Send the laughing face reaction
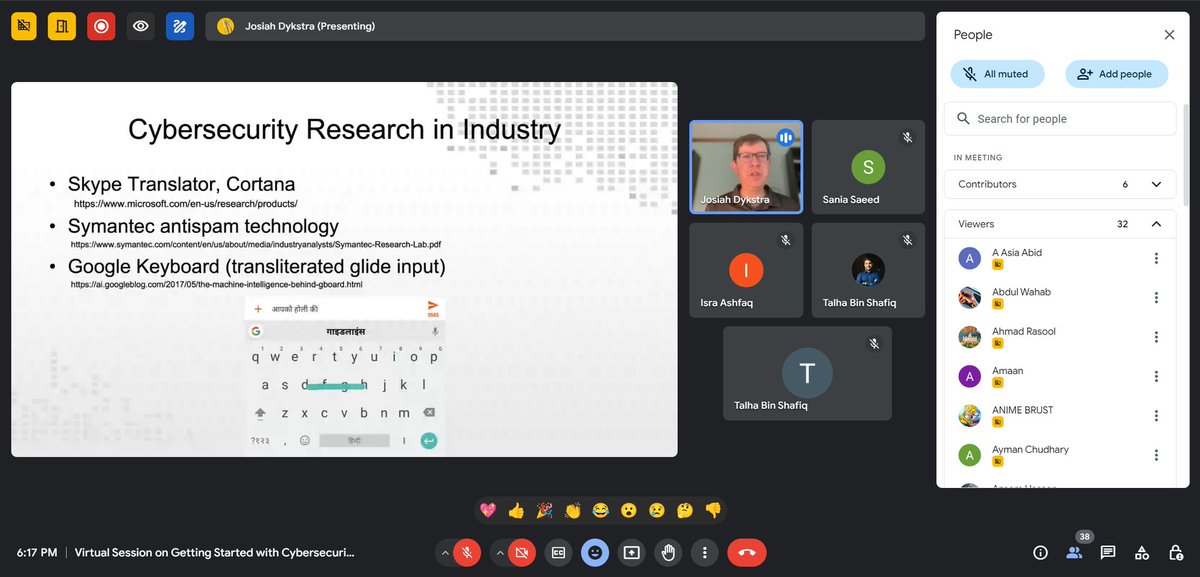The height and width of the screenshot is (577, 1200). tap(600, 510)
